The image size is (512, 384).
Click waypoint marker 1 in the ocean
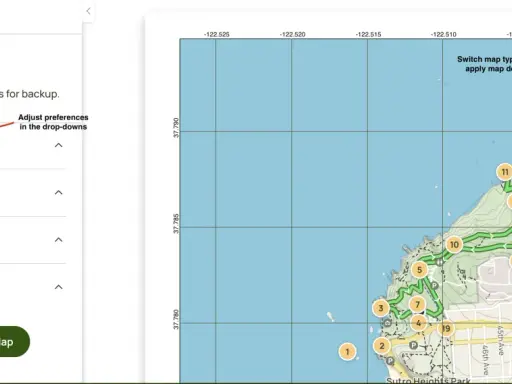(347, 352)
